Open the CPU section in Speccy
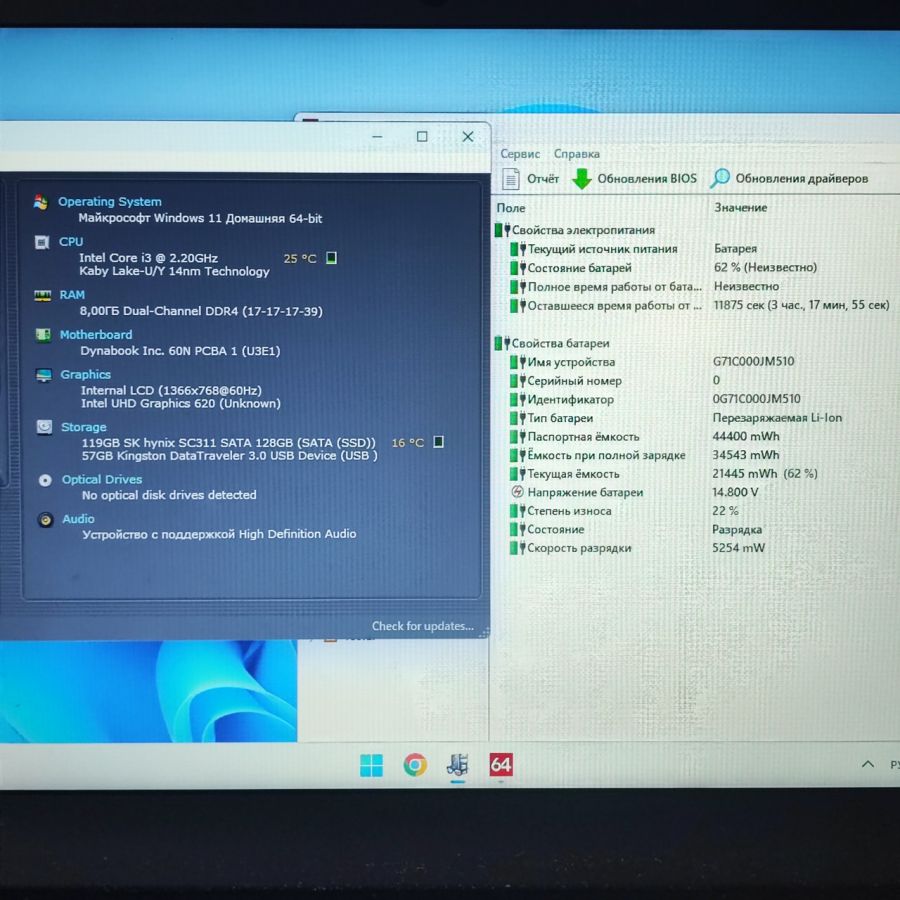This screenshot has width=900, height=900. 71,242
